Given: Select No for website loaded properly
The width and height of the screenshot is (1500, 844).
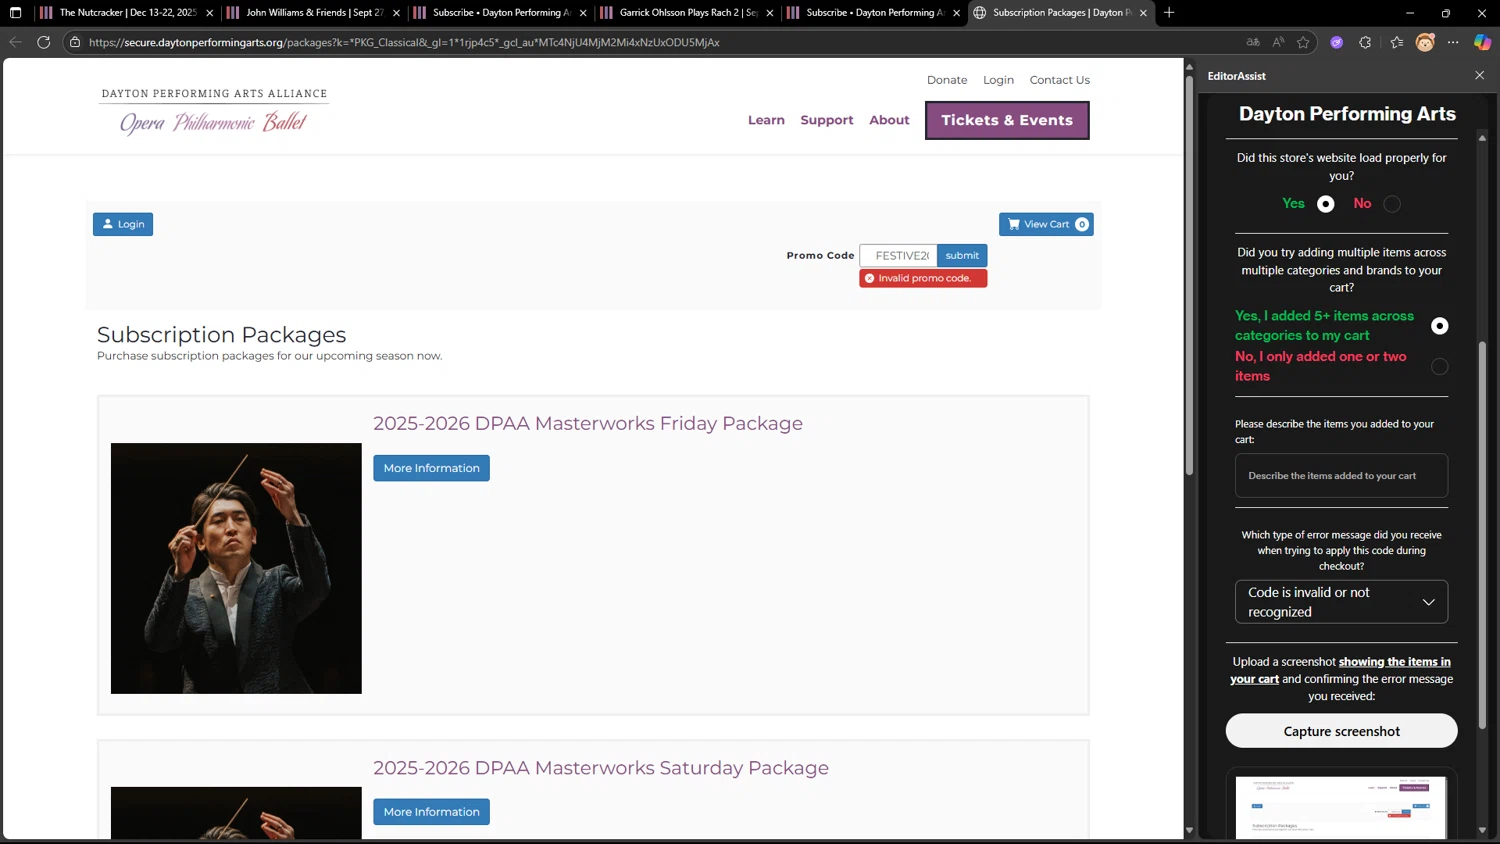Looking at the screenshot, I should click(x=1392, y=204).
